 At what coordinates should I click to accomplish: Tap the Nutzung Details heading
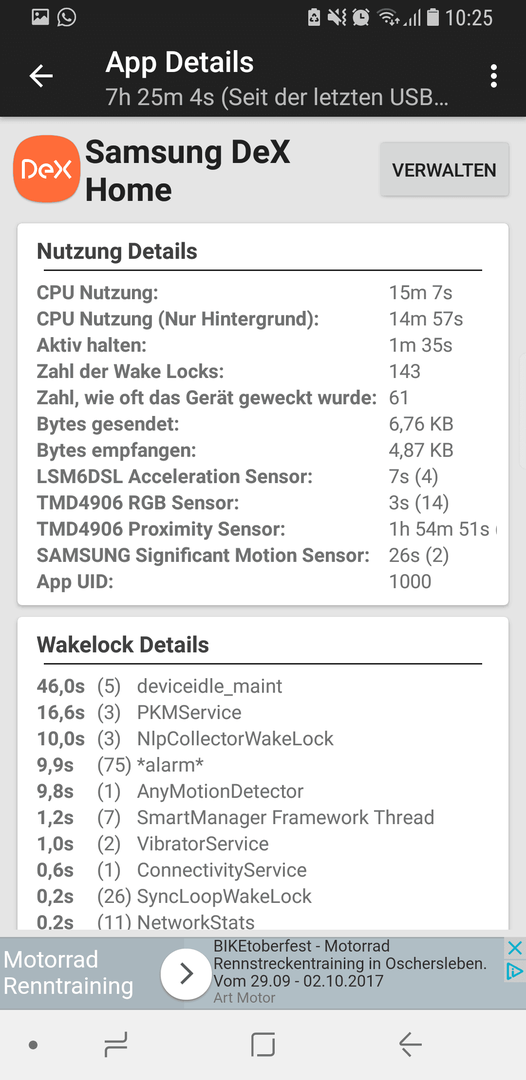click(117, 251)
